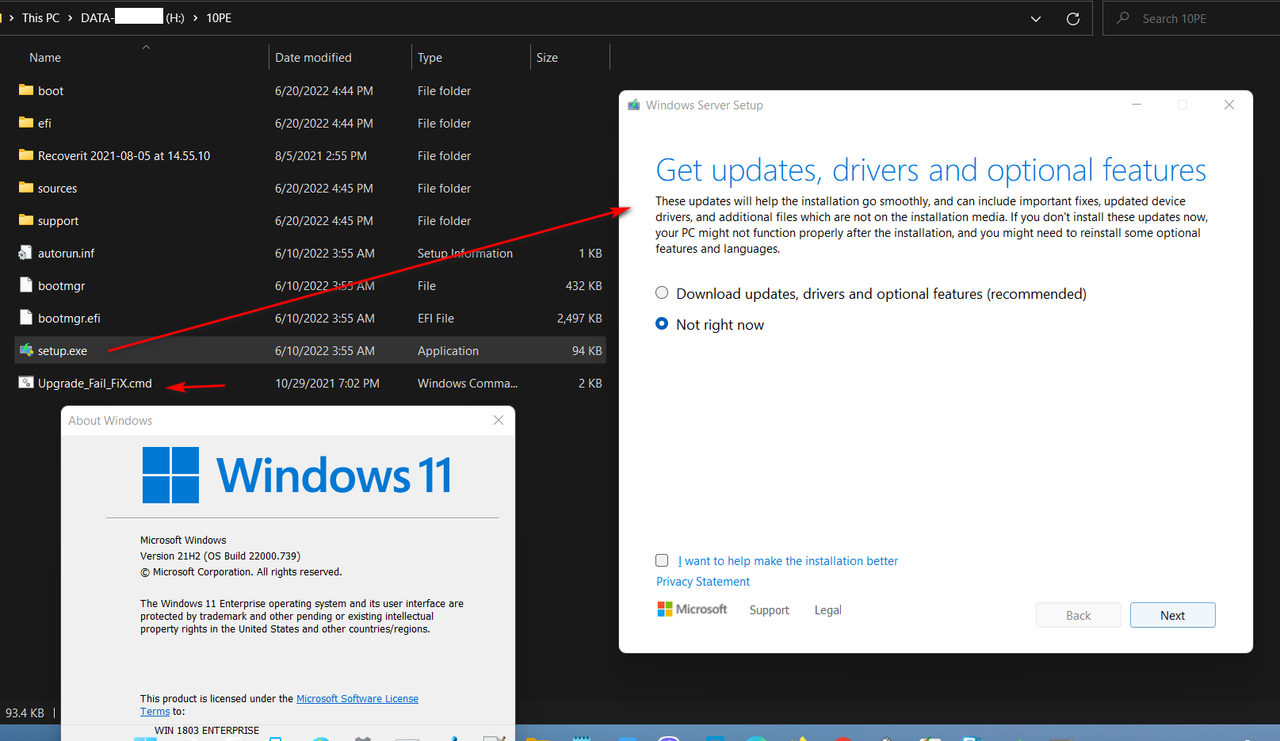
Task: Navigate to This PC in breadcrumb
Action: [x=40, y=18]
